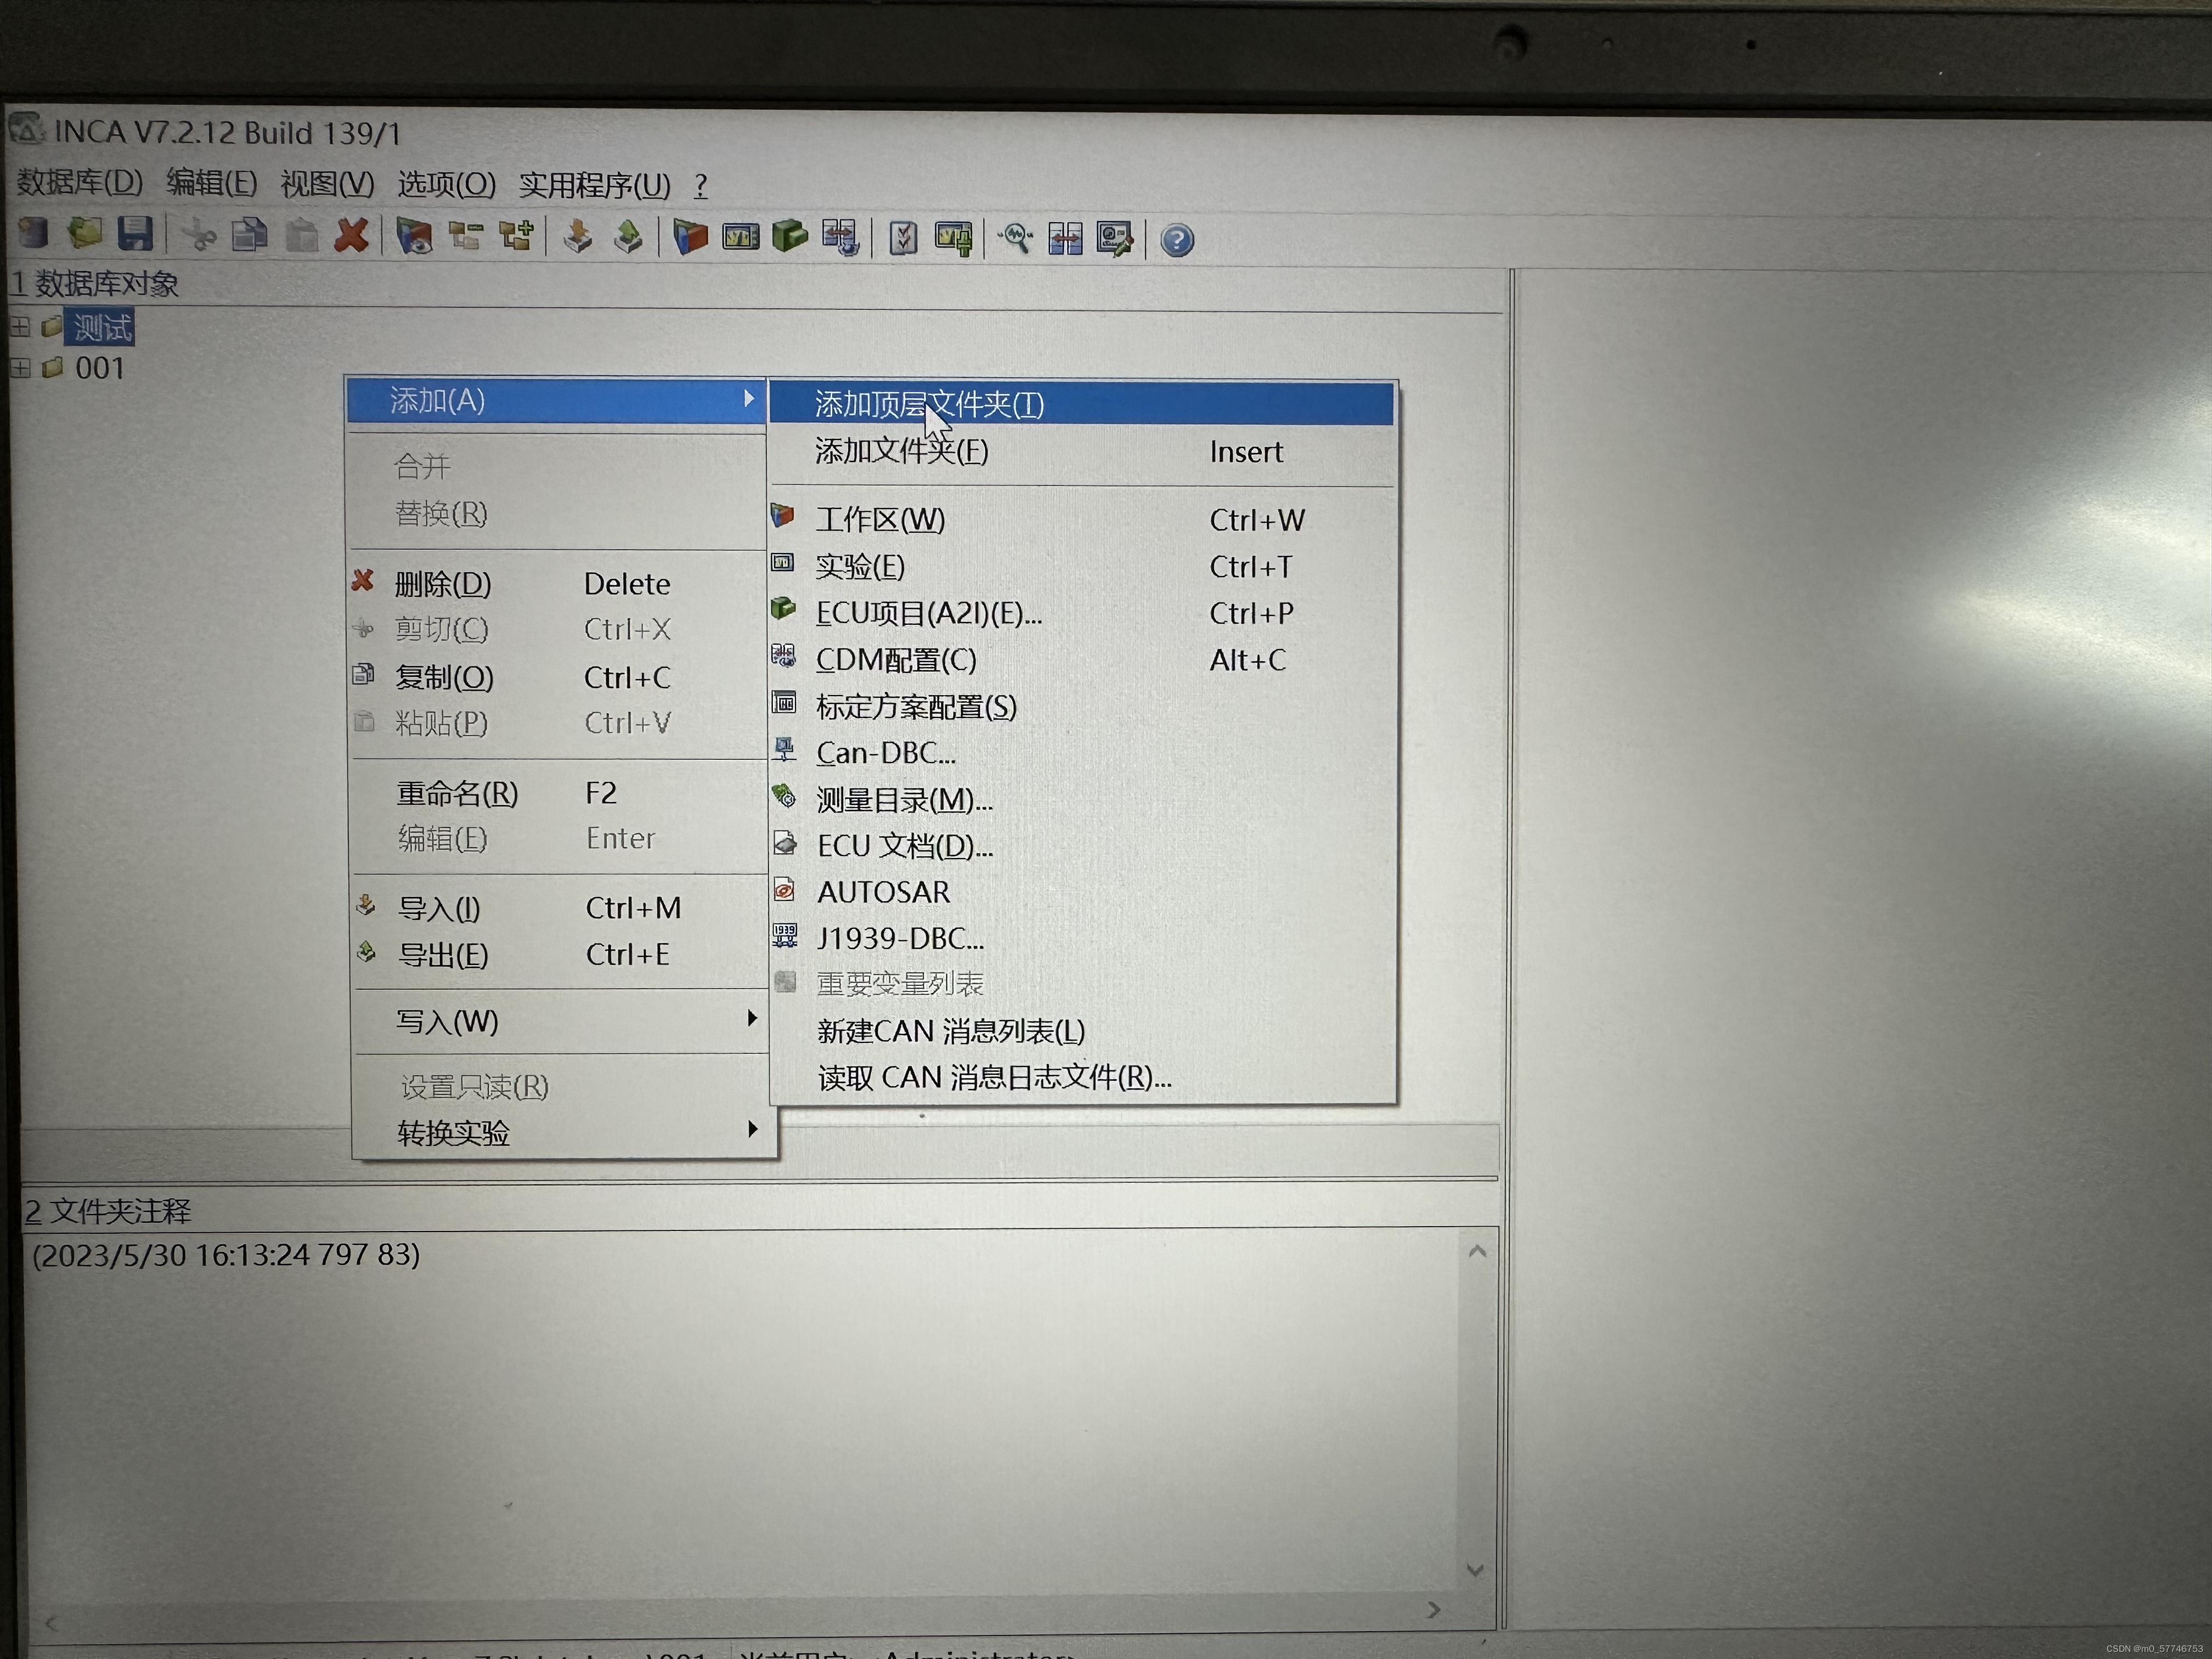Click the magnifier measure data analyzer icon

click(x=1016, y=238)
